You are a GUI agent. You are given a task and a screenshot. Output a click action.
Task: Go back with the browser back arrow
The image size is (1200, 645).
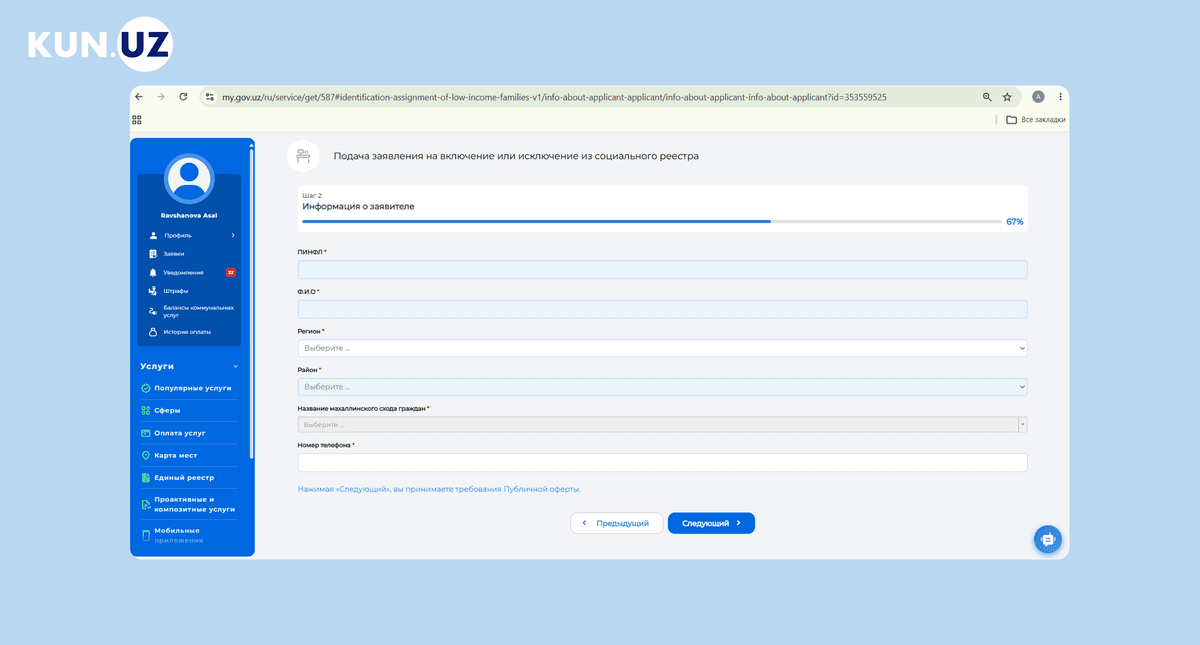click(139, 97)
